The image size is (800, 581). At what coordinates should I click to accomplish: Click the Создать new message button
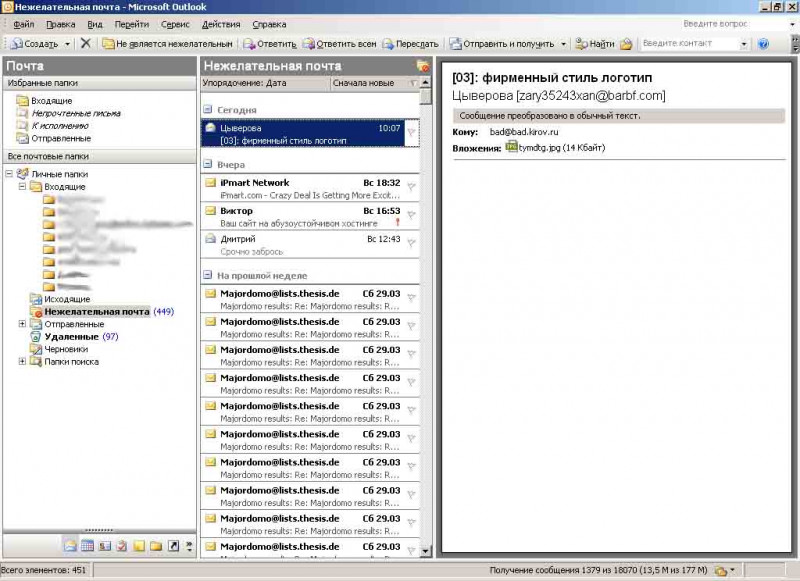point(35,44)
